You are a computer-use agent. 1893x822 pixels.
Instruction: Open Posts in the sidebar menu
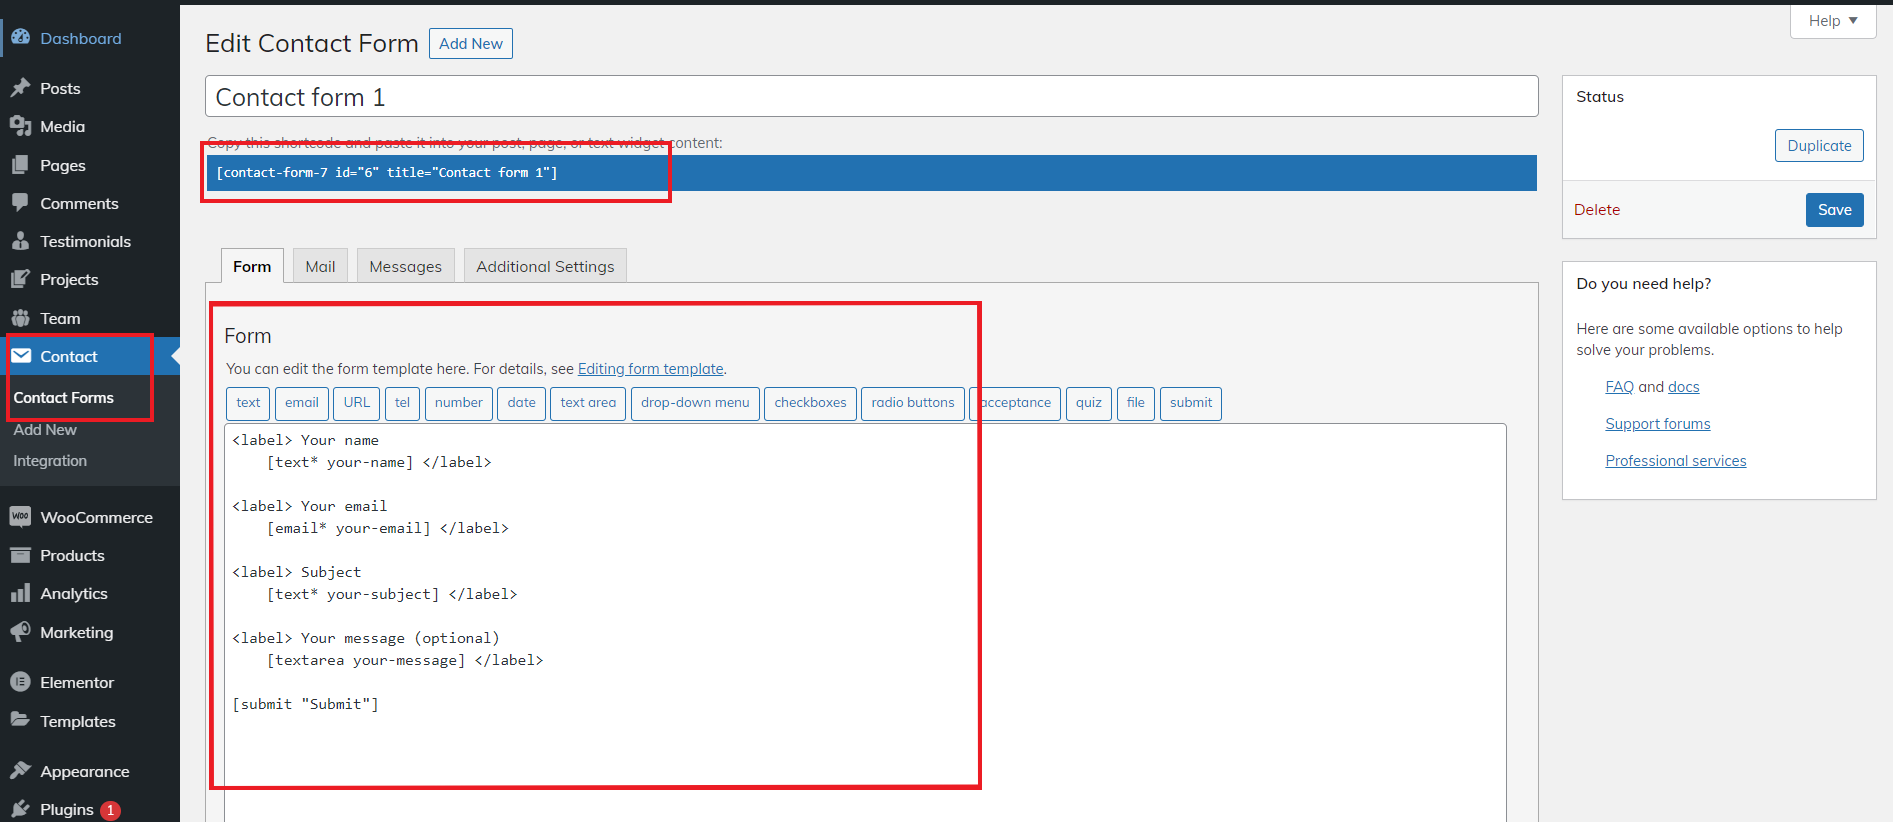click(x=60, y=88)
